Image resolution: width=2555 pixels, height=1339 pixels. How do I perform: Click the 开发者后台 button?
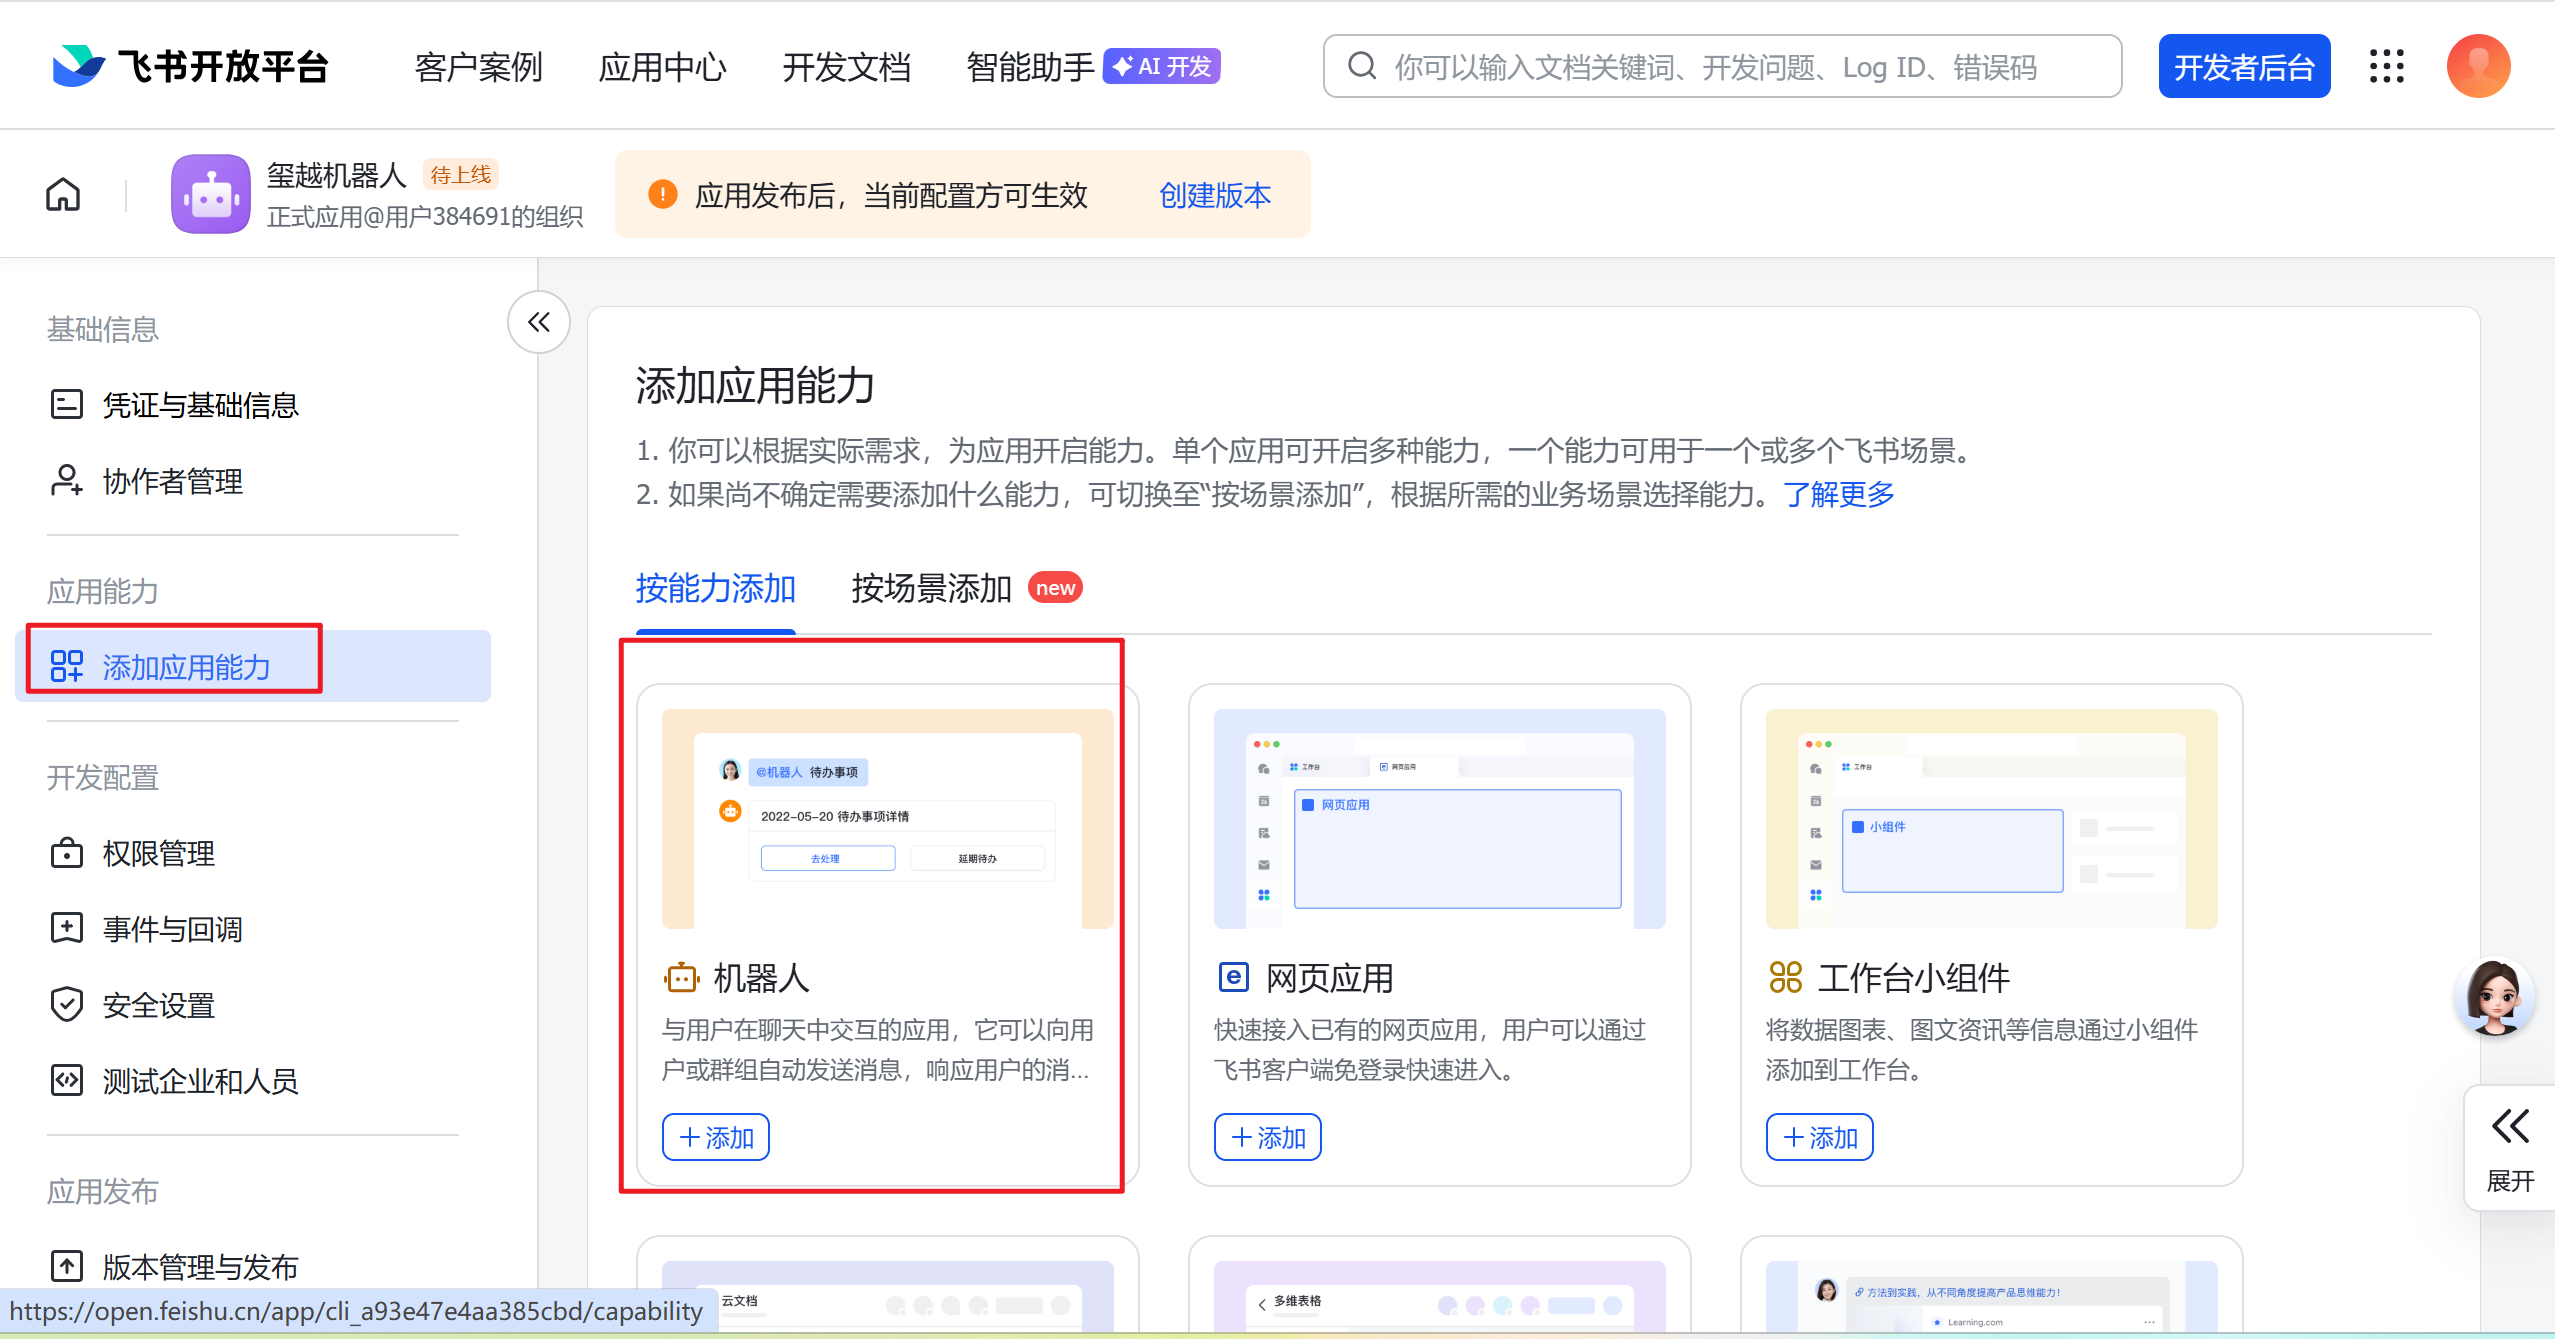(2244, 66)
